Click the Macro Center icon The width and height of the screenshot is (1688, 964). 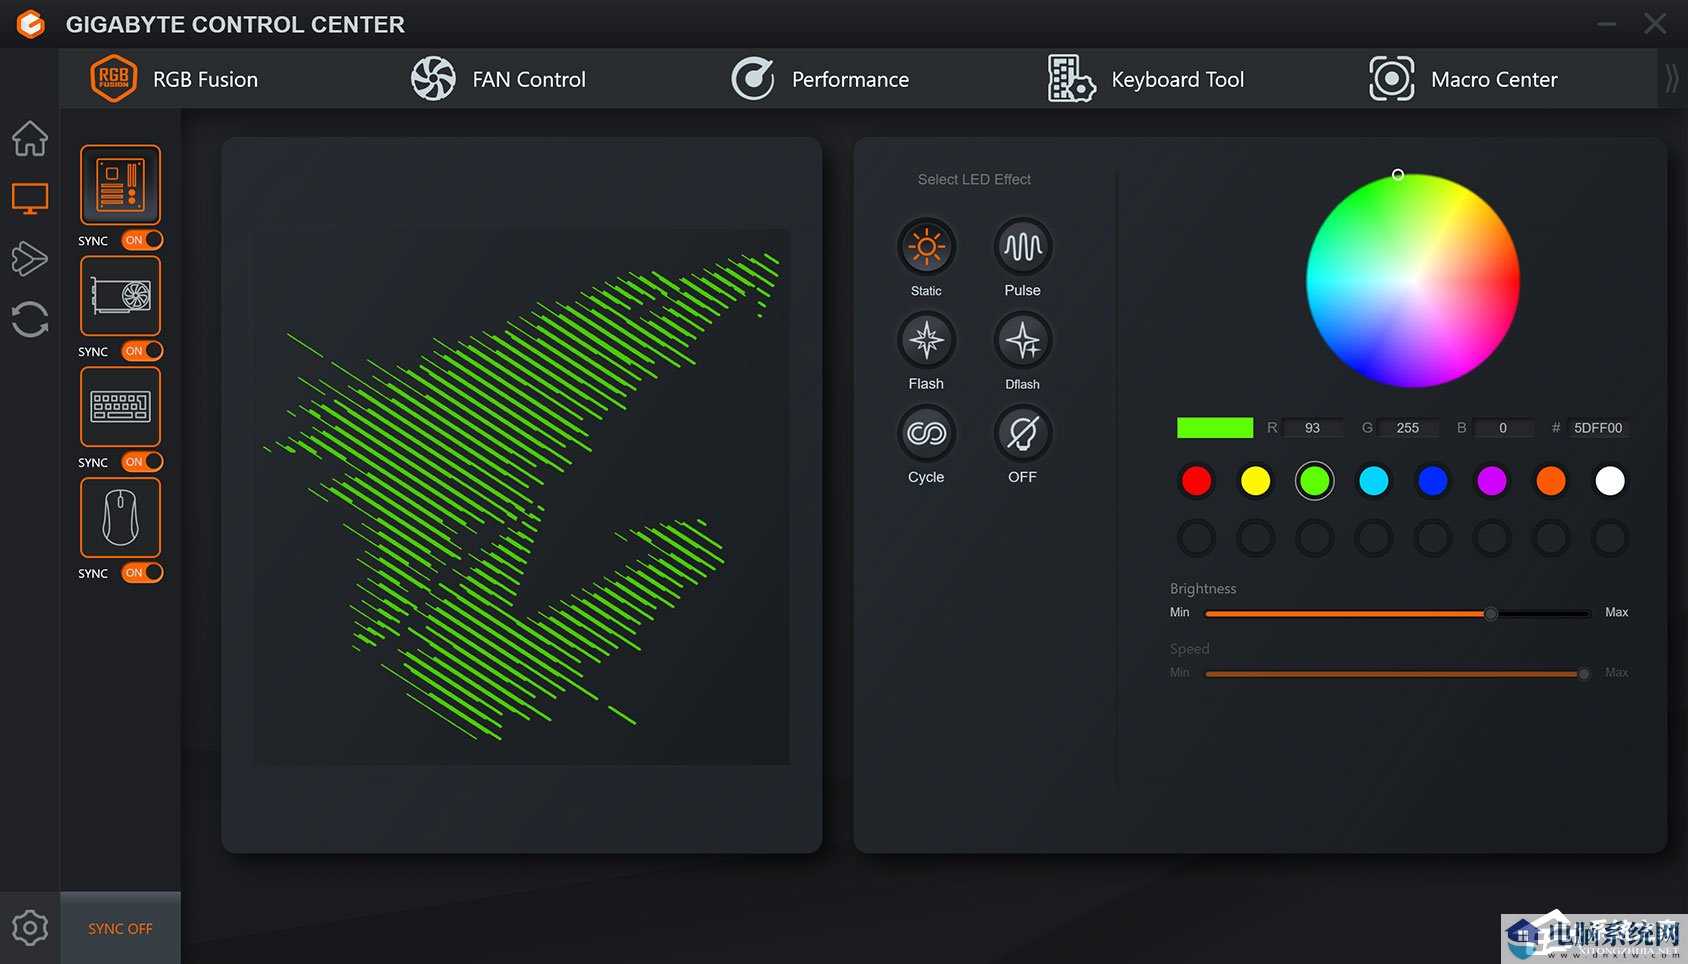1392,79
